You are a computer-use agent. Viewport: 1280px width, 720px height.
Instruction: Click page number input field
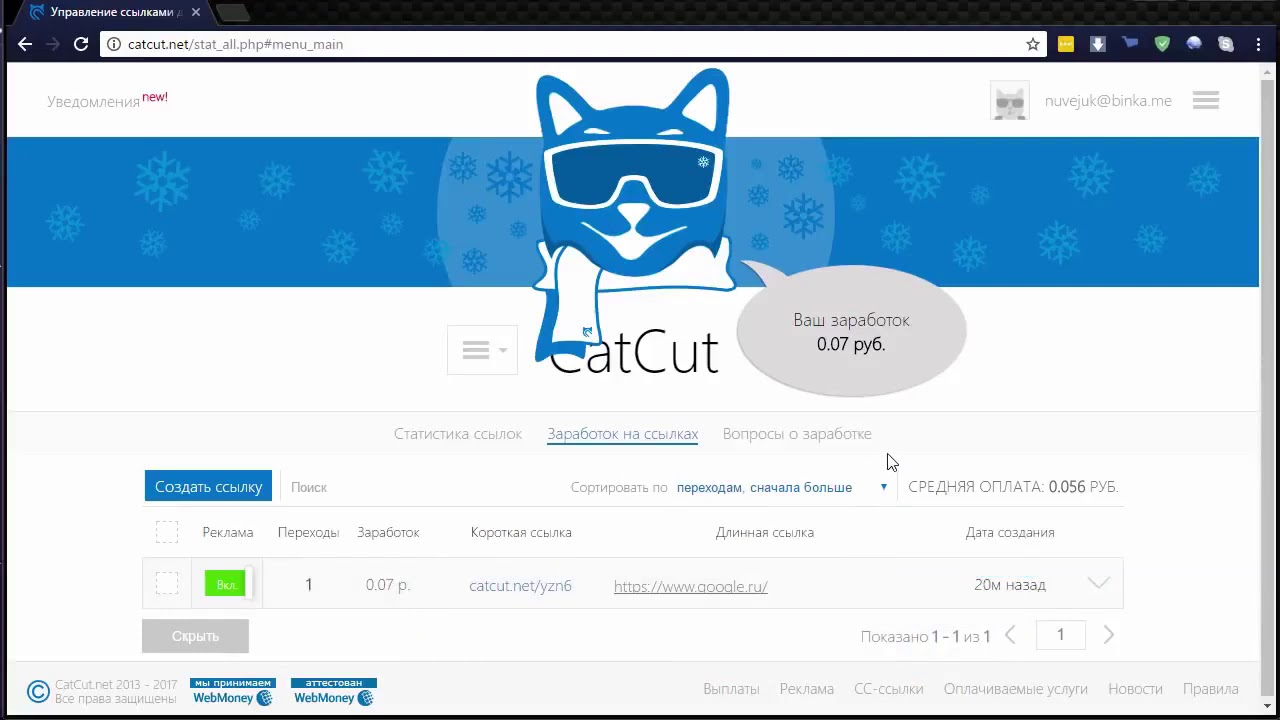pos(1061,635)
